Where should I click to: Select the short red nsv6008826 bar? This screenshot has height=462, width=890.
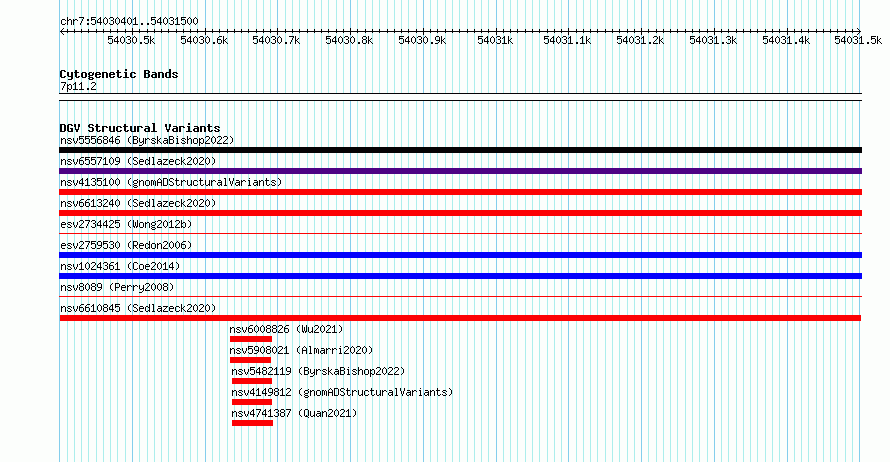tap(251, 339)
